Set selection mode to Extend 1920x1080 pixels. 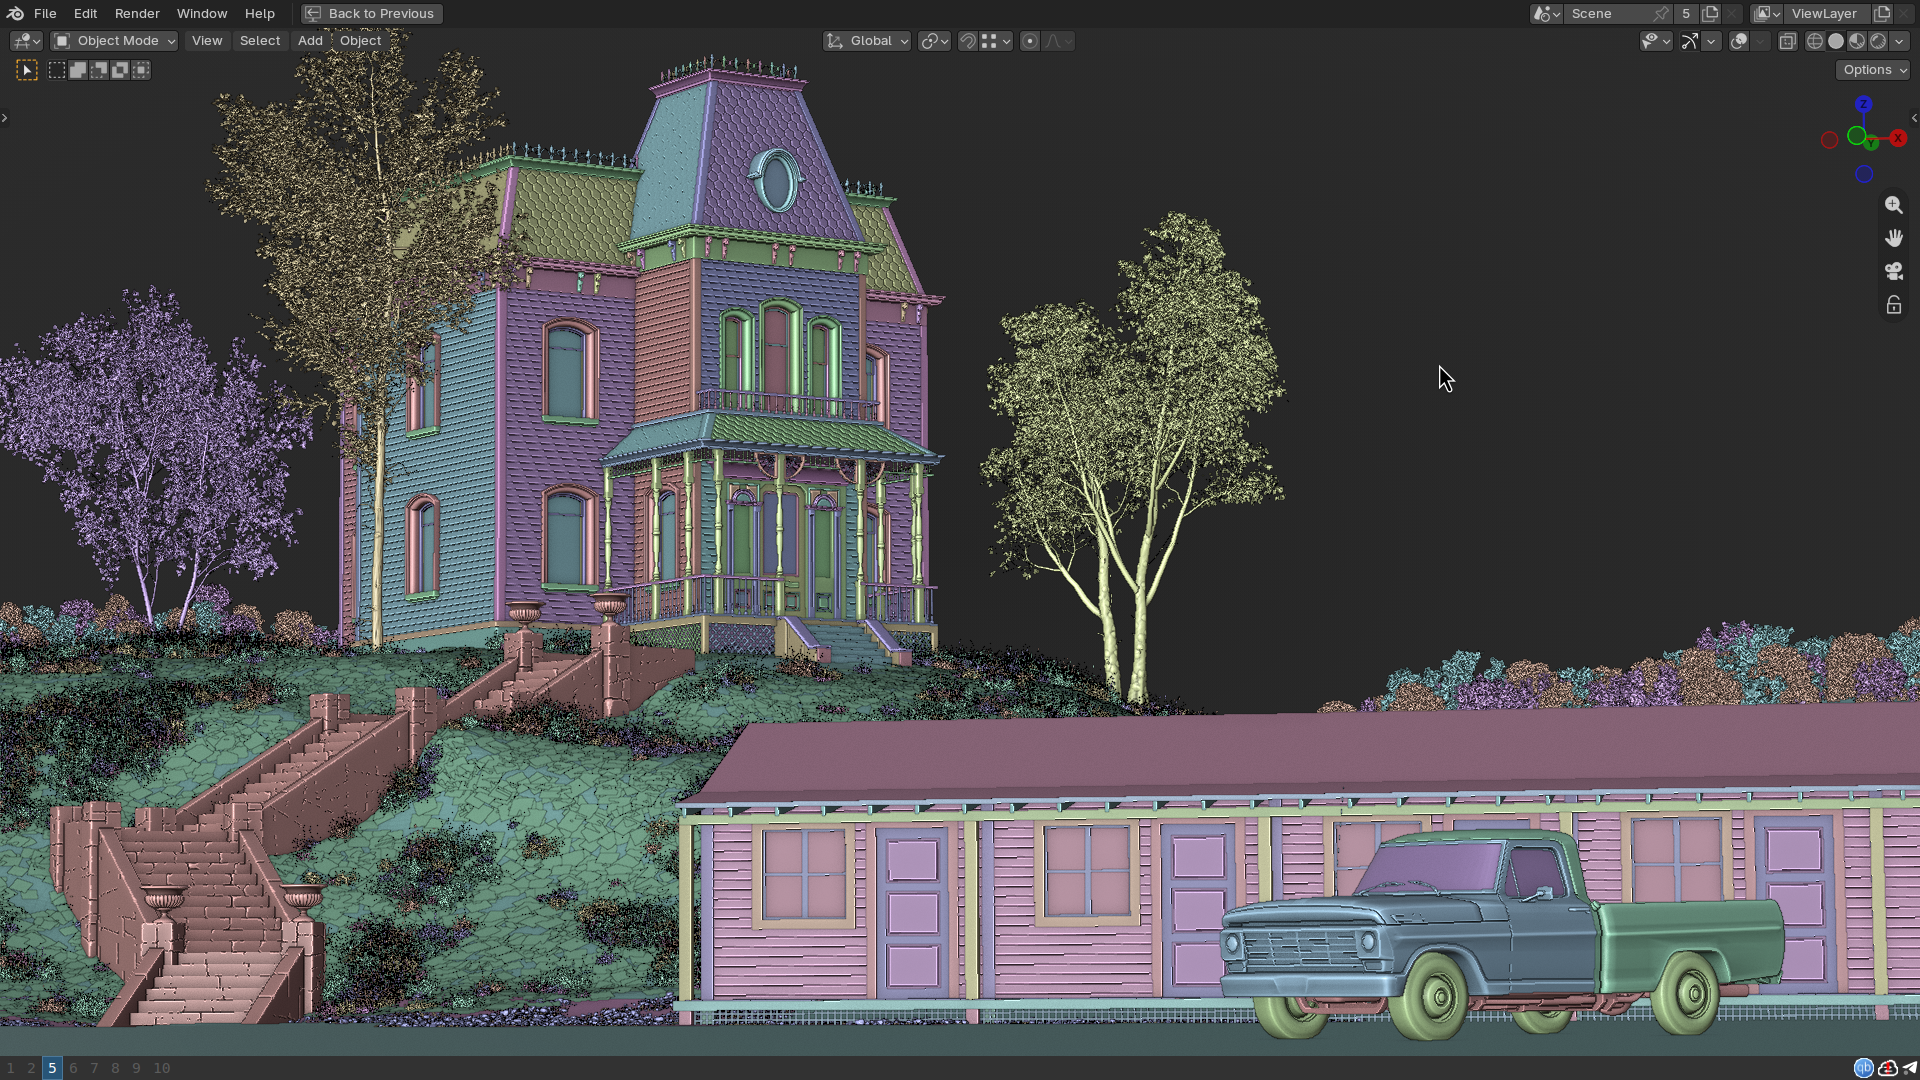pyautogui.click(x=78, y=70)
